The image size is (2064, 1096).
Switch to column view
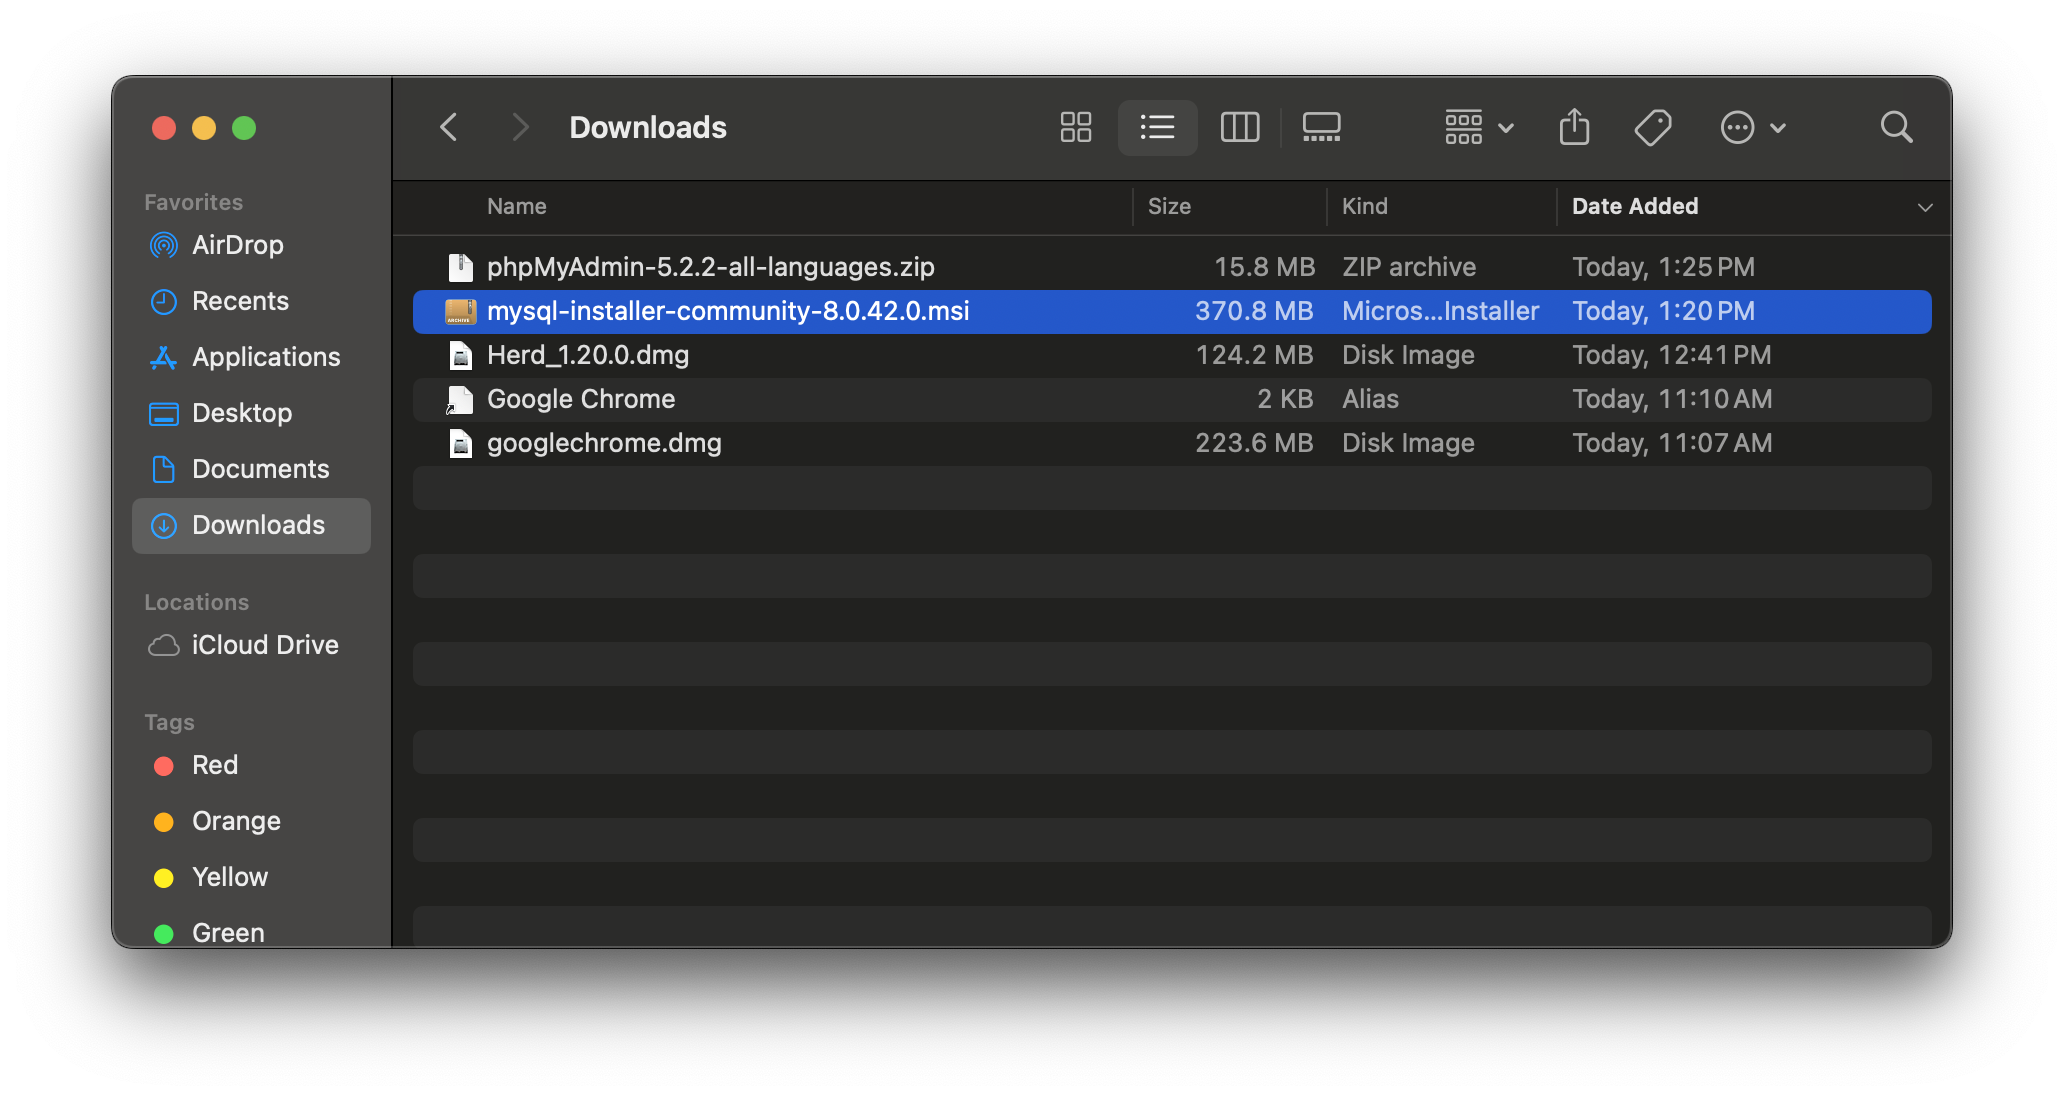pyautogui.click(x=1240, y=127)
